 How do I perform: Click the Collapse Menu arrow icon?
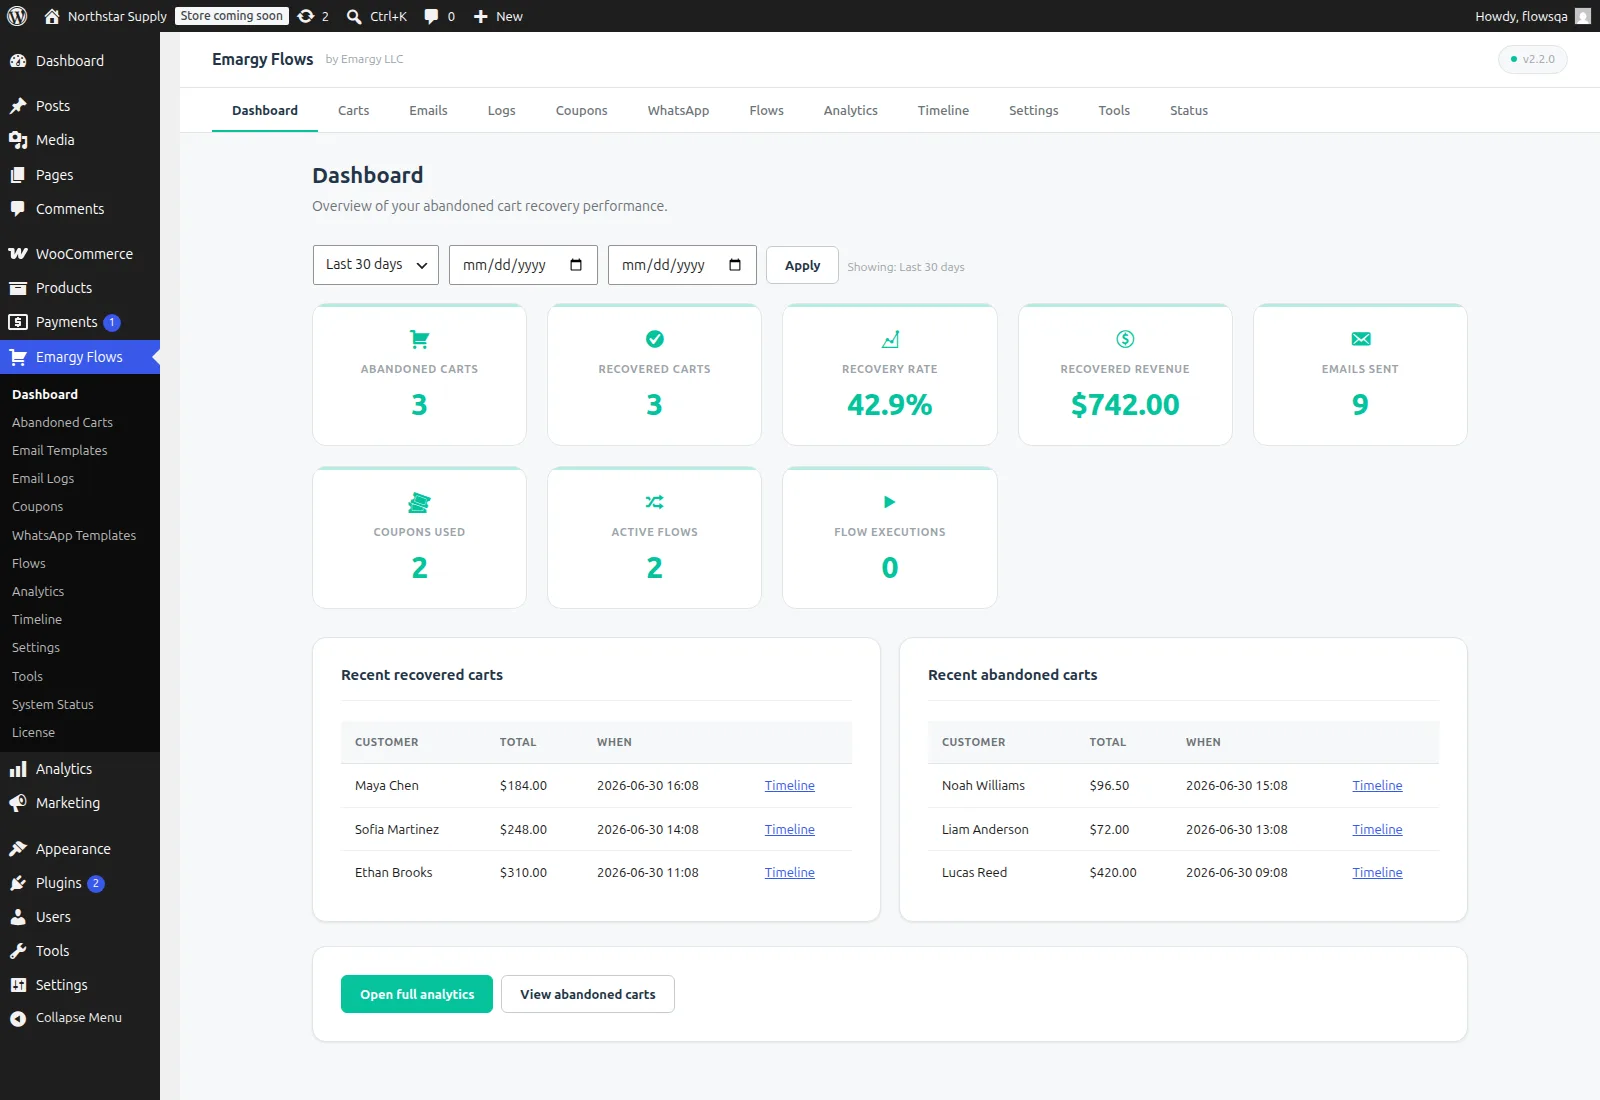(x=18, y=1018)
